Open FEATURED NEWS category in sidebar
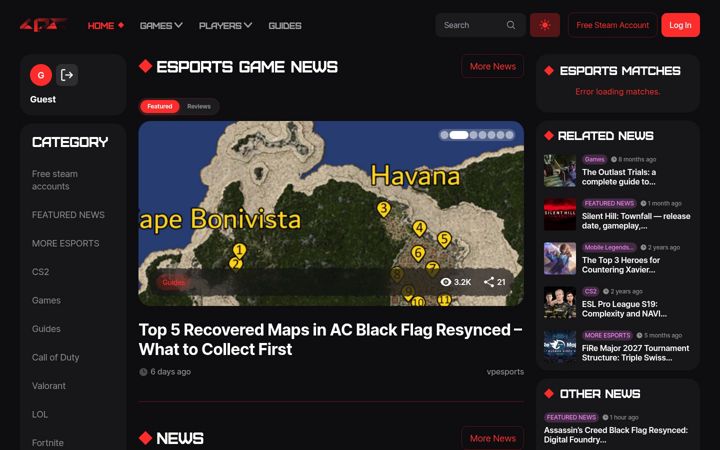The image size is (720, 450). coord(68,215)
